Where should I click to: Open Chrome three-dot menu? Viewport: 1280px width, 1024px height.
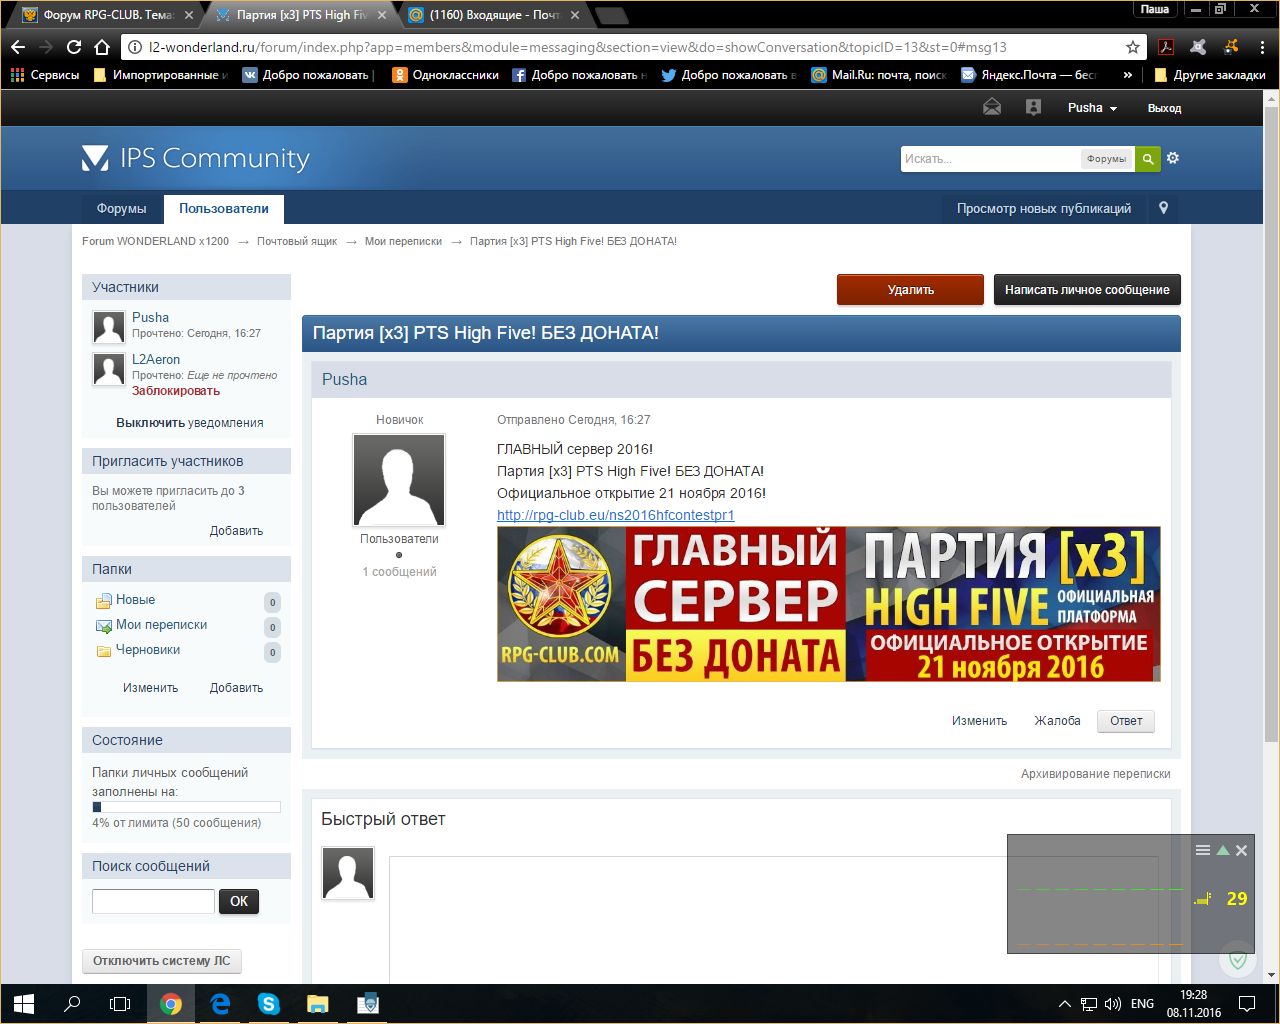pyautogui.click(x=1263, y=47)
